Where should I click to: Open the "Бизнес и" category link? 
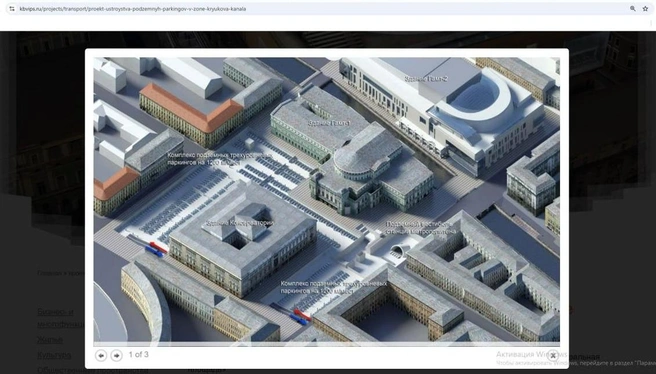pos(55,312)
